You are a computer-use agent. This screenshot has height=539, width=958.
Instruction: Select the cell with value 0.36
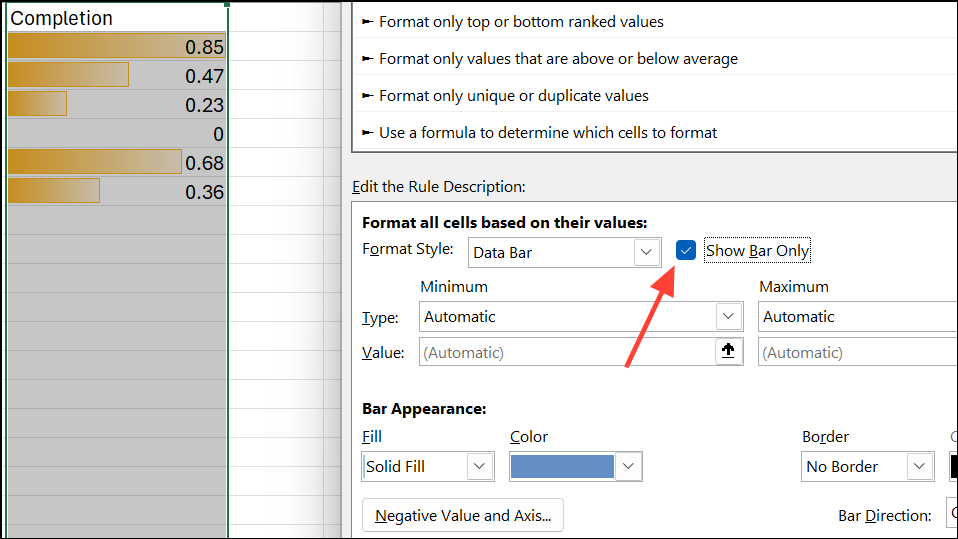(116, 192)
